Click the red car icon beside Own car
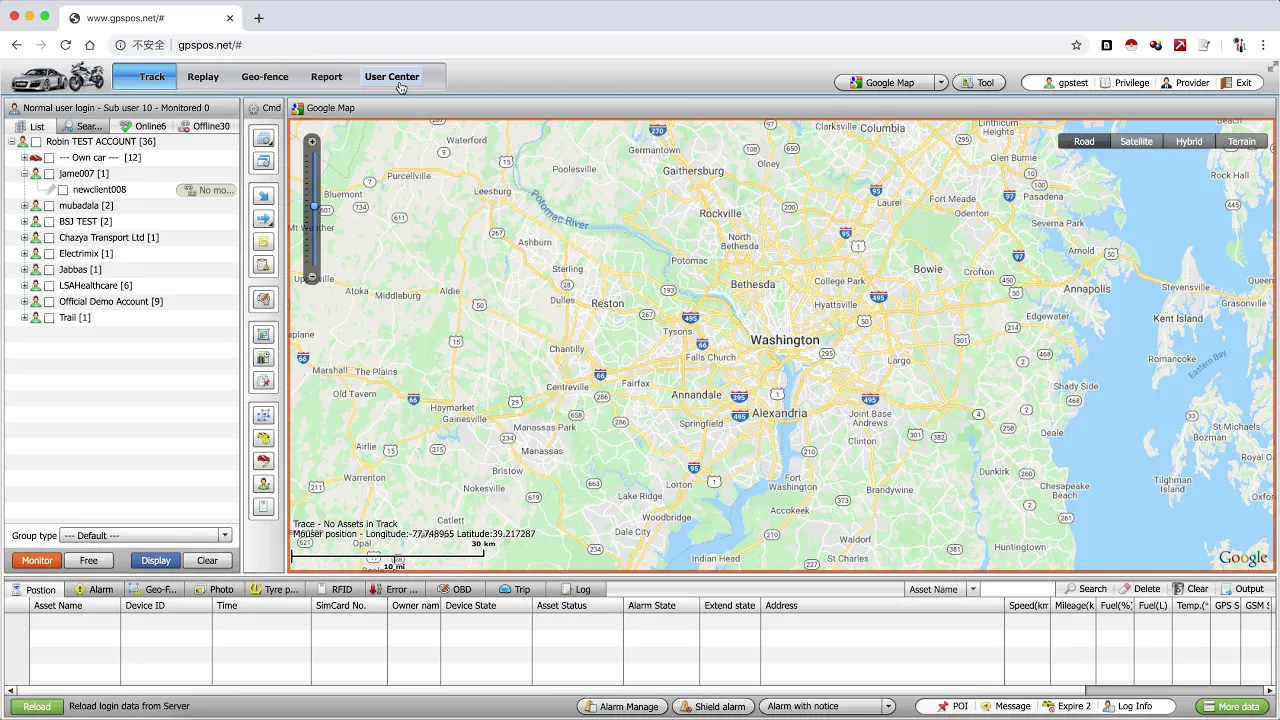Viewport: 1280px width, 720px height. [35, 158]
